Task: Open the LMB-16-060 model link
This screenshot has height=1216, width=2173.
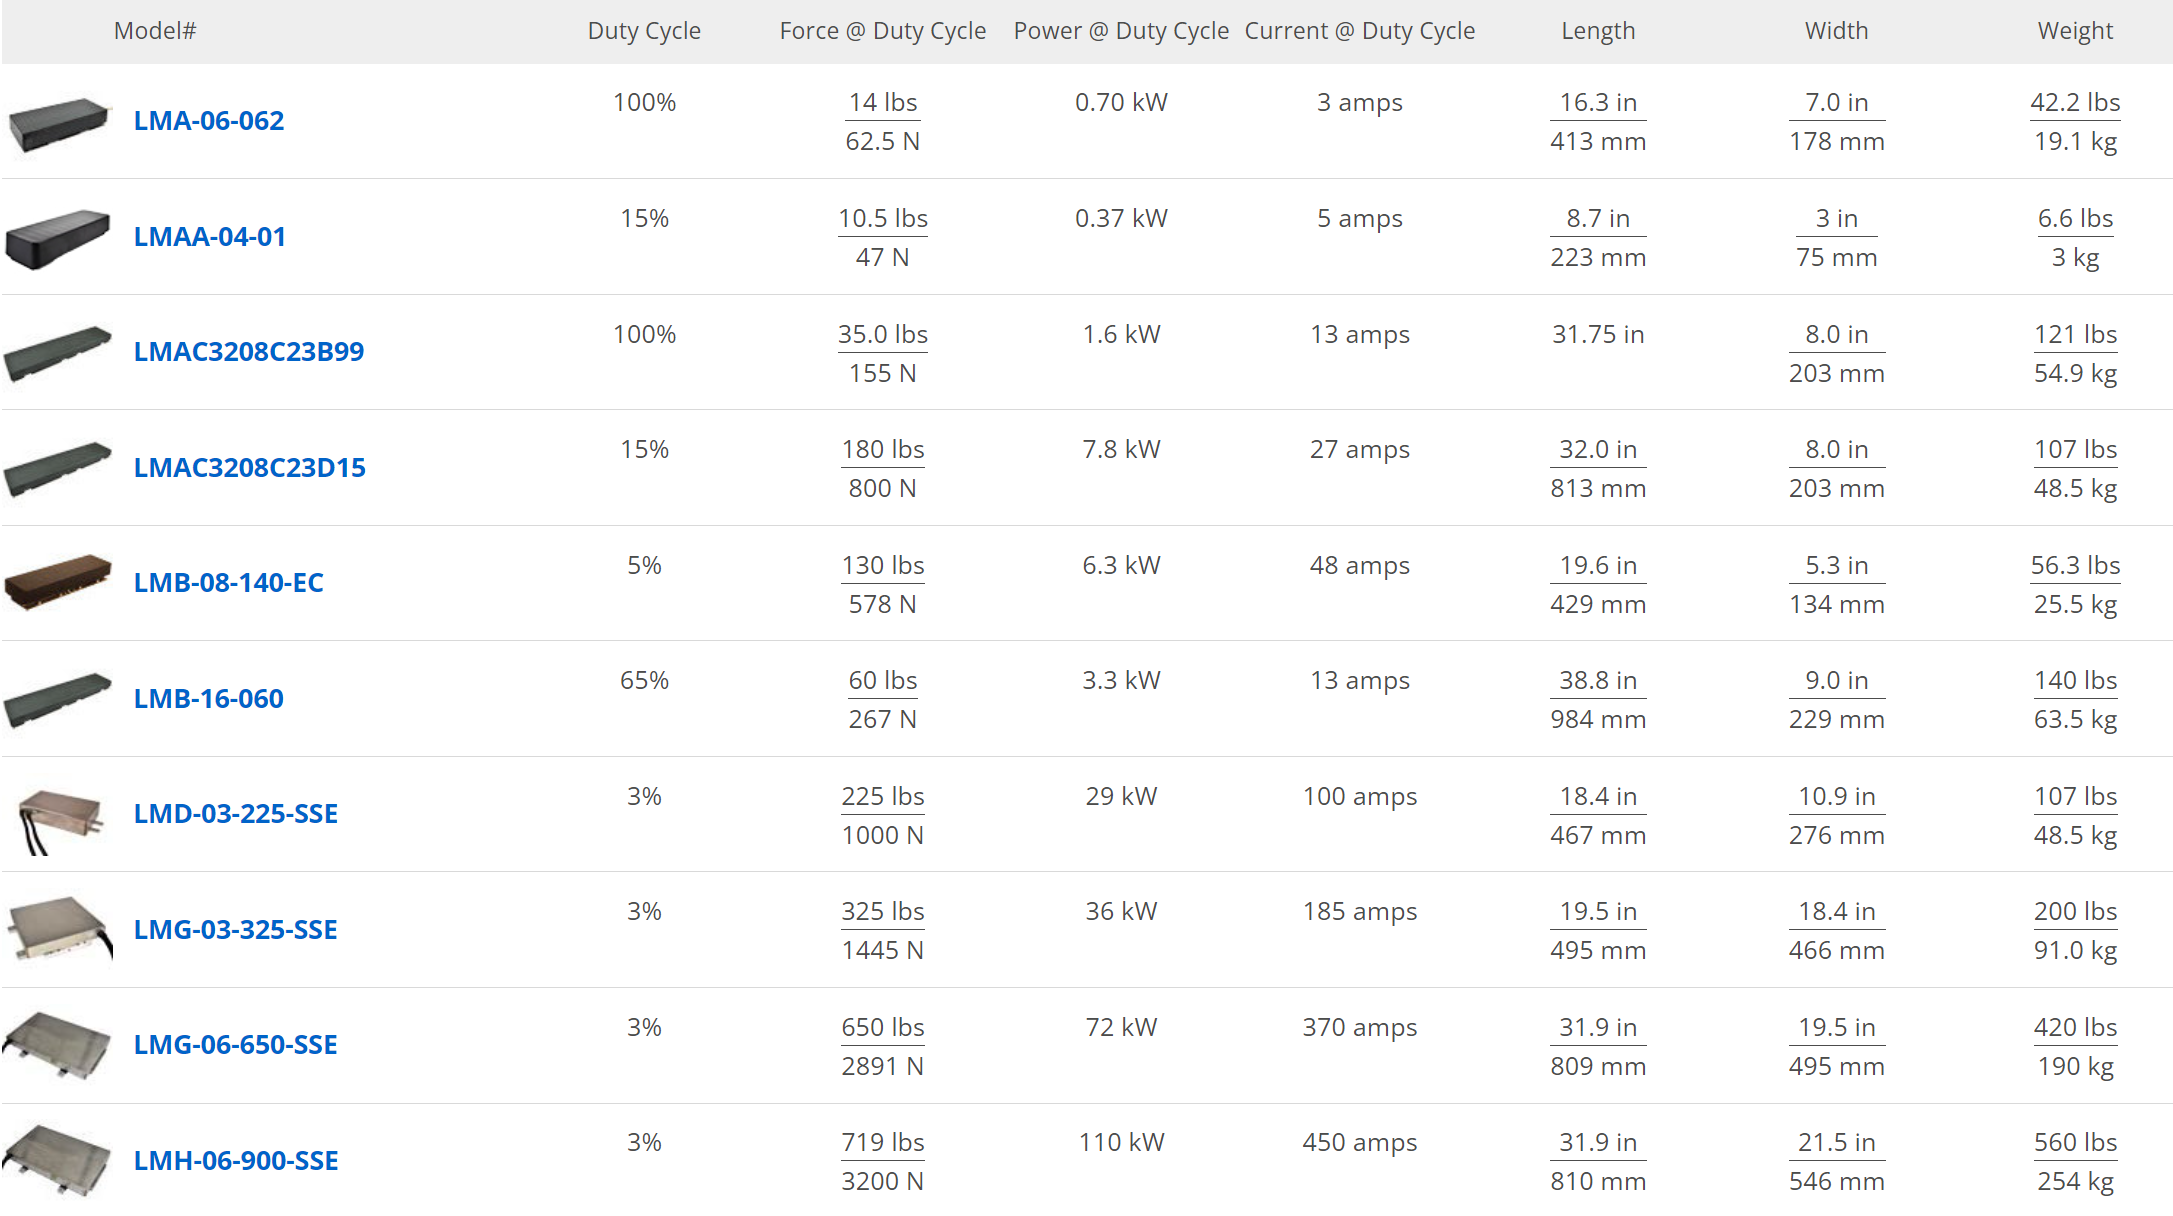Action: [x=209, y=699]
